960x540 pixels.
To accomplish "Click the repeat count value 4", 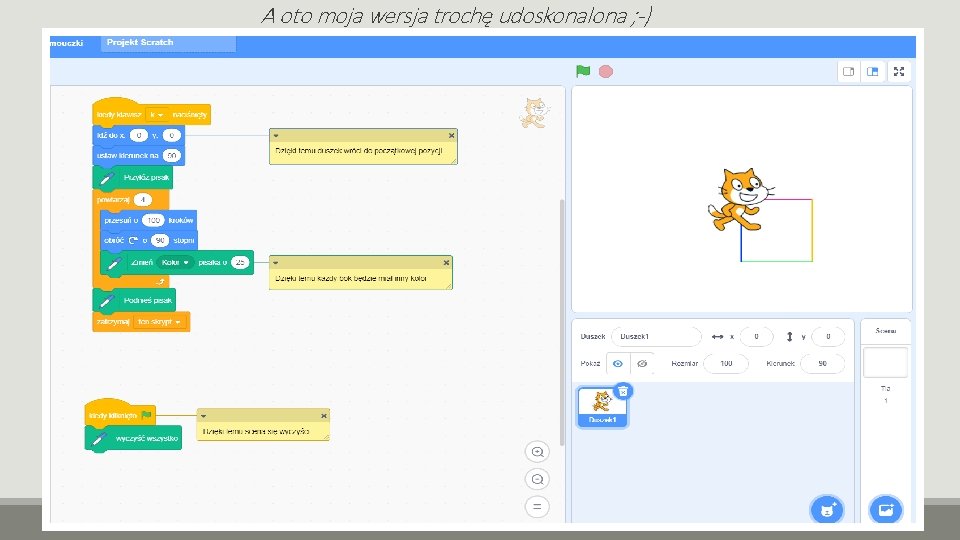I will [x=143, y=200].
